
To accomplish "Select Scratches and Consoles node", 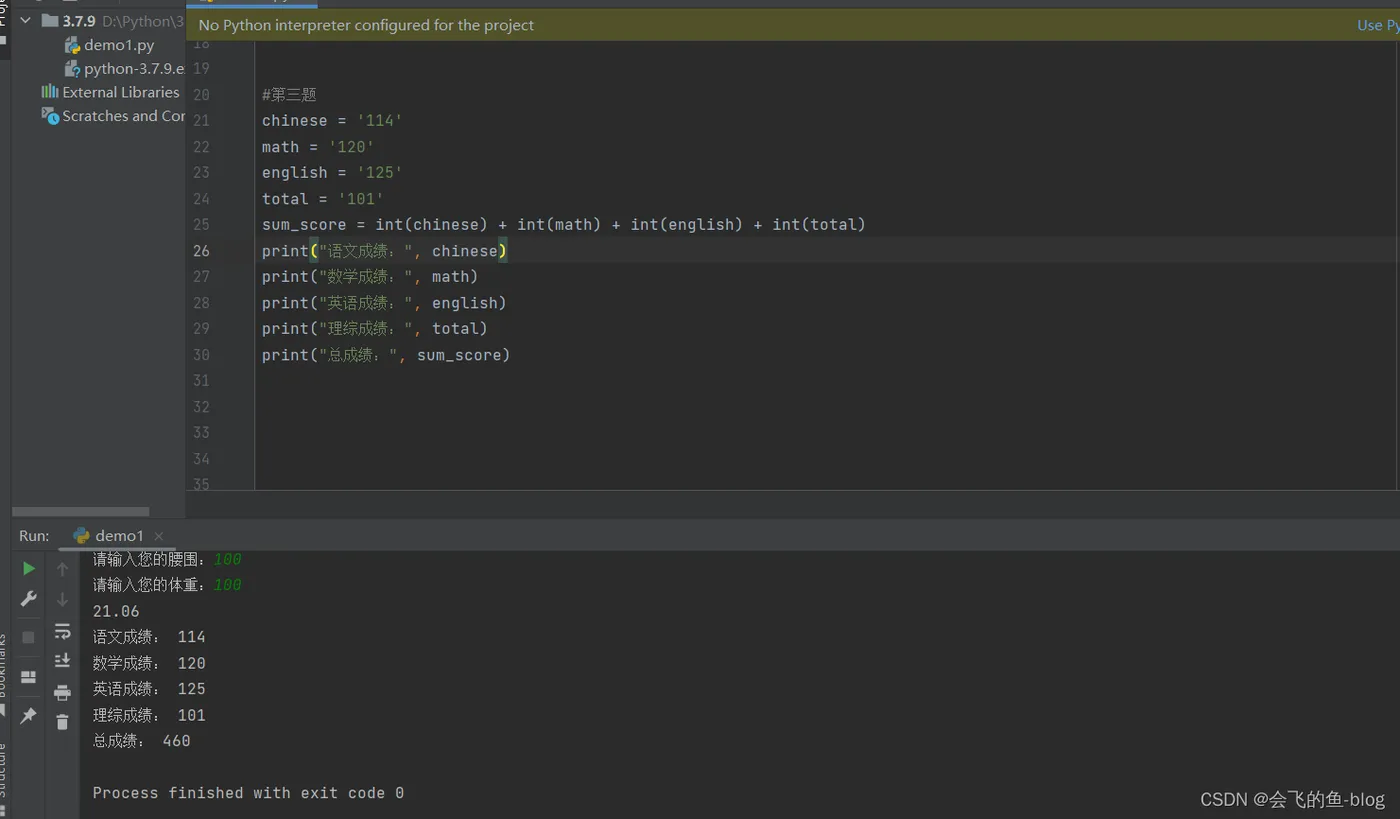I will coord(123,116).
